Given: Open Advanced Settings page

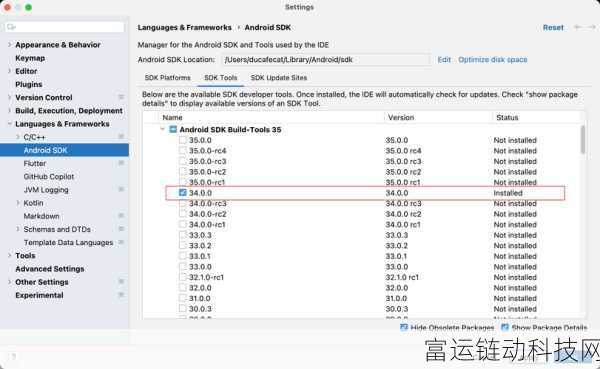Looking at the screenshot, I should point(50,269).
